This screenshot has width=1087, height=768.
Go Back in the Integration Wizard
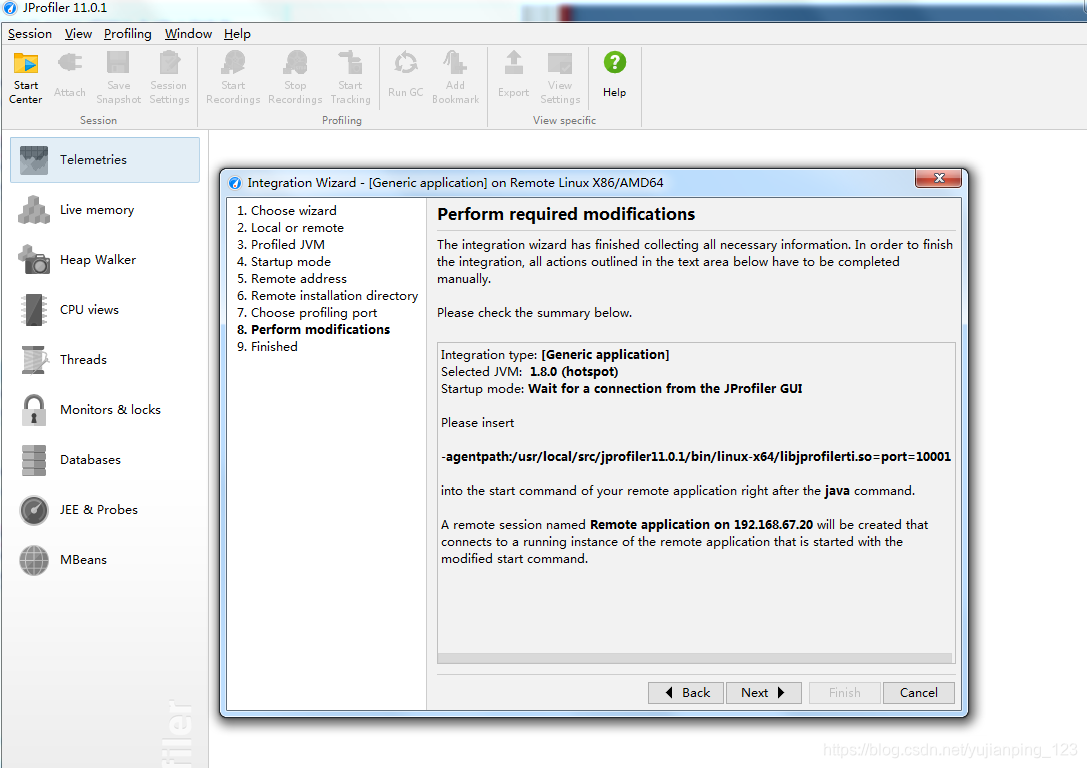pos(686,692)
